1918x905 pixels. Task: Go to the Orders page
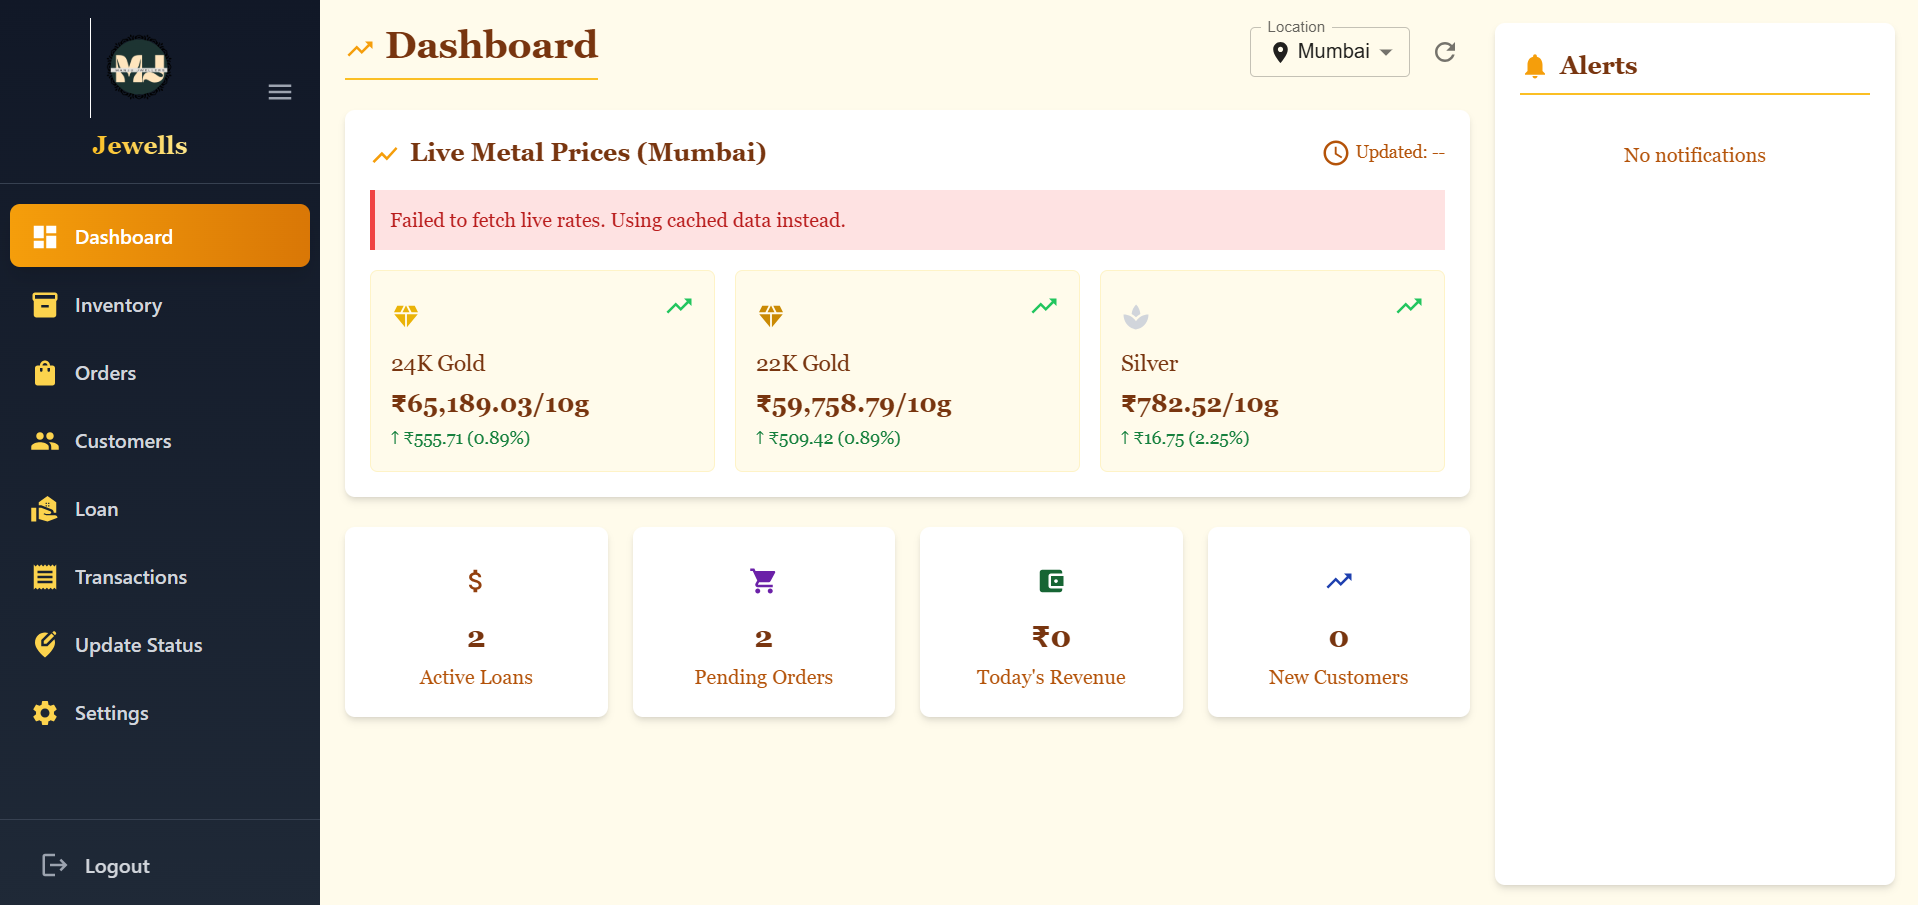[105, 373]
